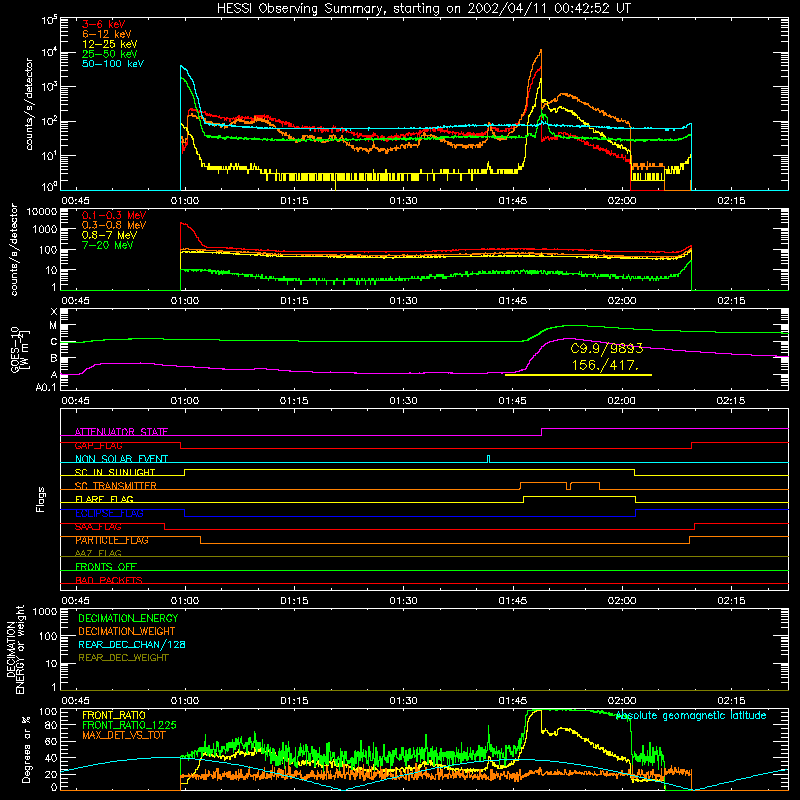
Task: Click the 7-20 MeV legend entry
Action: click(108, 245)
